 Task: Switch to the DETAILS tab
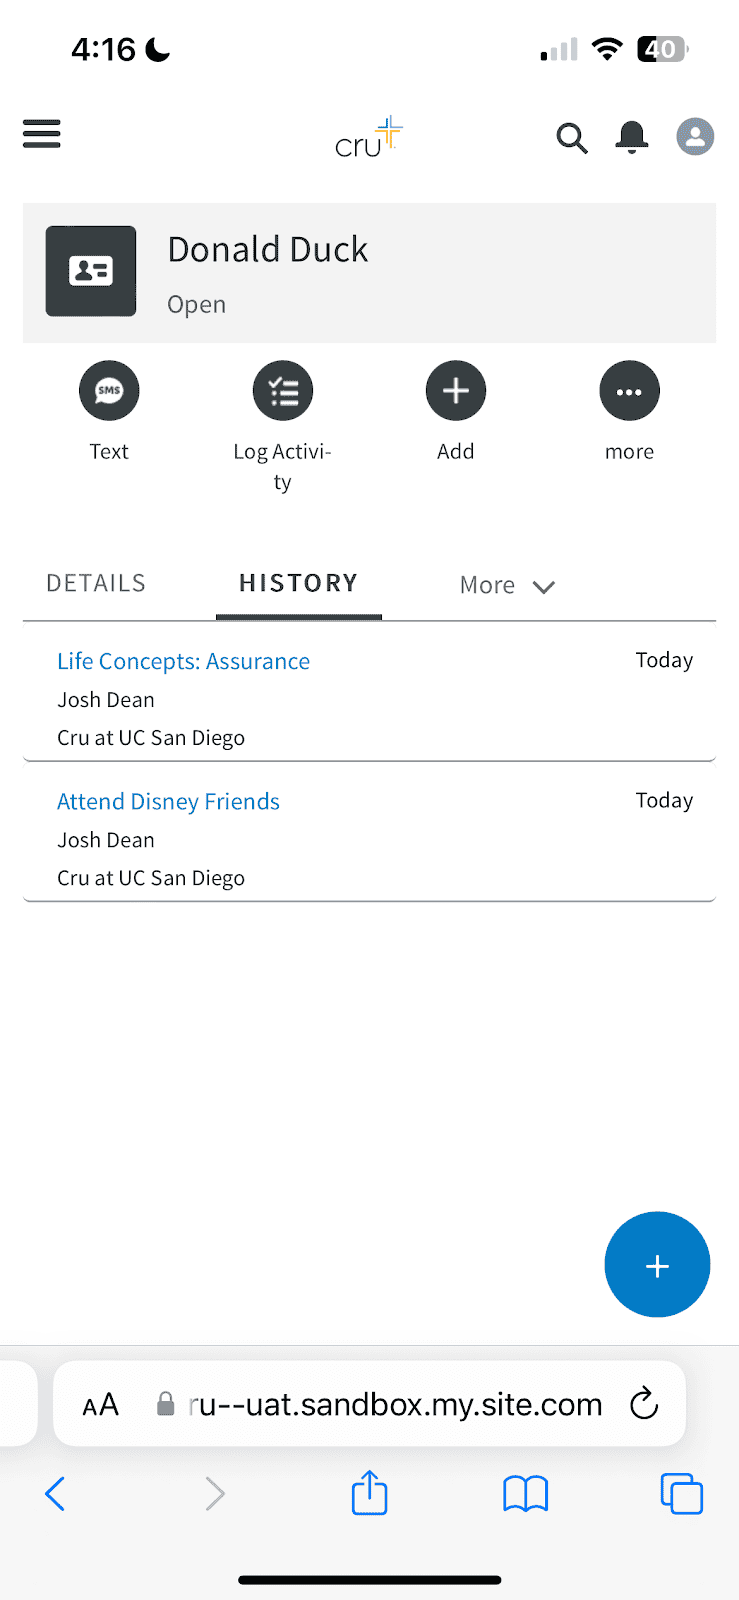click(x=96, y=583)
